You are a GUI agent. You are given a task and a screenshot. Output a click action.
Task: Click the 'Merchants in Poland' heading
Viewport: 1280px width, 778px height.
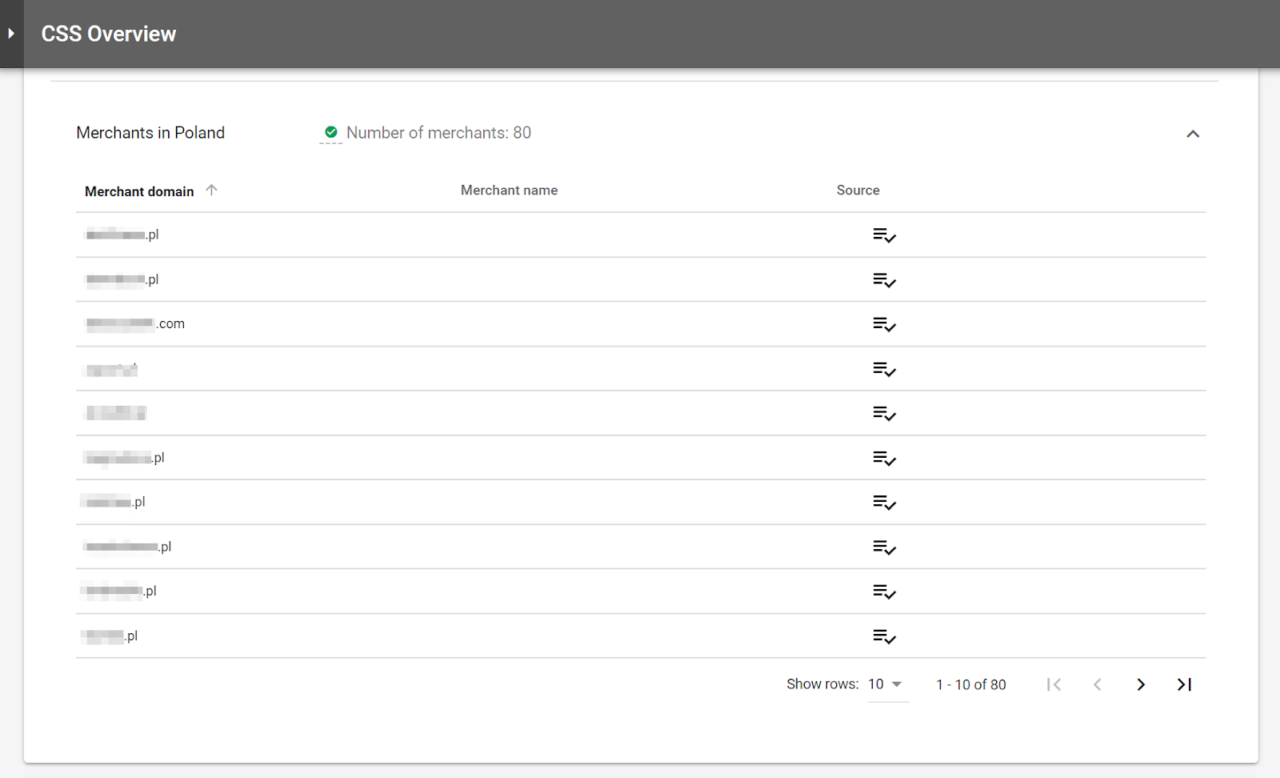150,132
